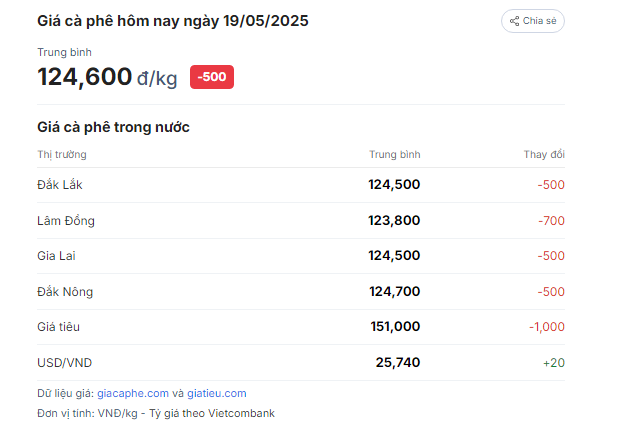
Task: Click the Thị trường column header
Action: tap(62, 155)
